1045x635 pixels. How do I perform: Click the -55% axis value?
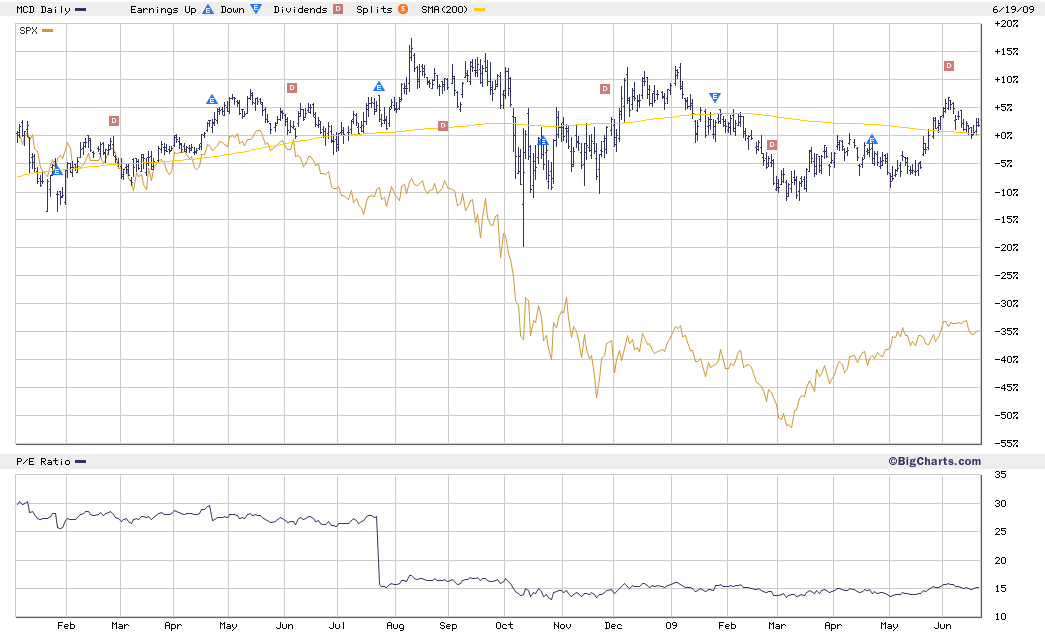point(1006,443)
